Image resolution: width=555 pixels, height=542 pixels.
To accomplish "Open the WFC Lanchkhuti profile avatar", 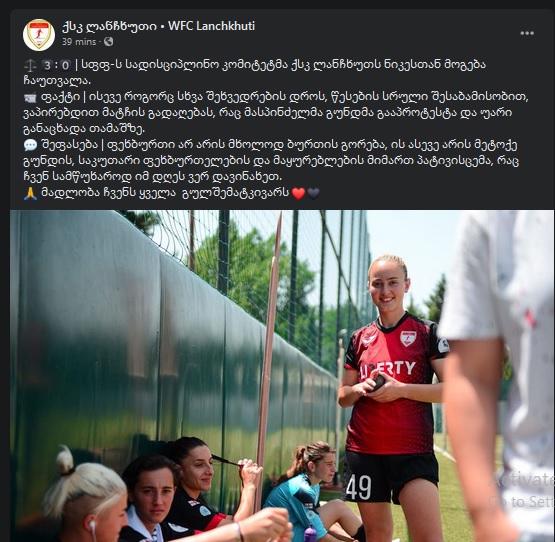I will 39,34.
